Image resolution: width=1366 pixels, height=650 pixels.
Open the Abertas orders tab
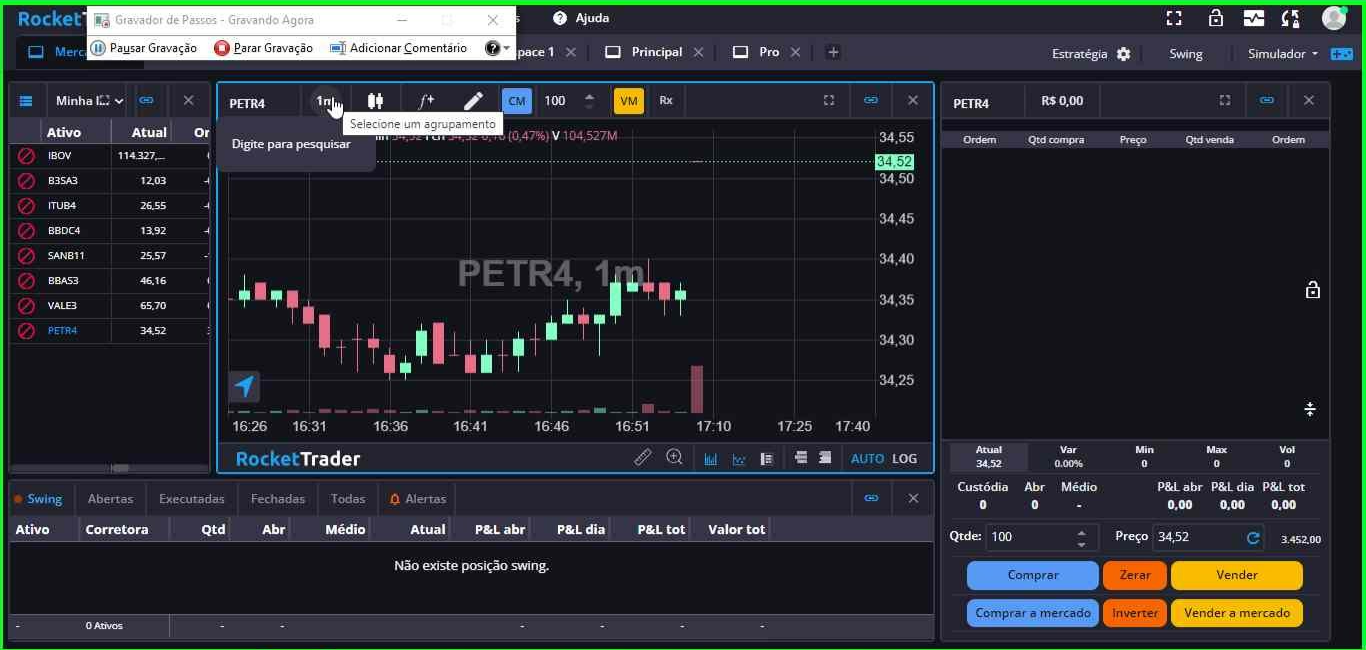[x=110, y=499]
